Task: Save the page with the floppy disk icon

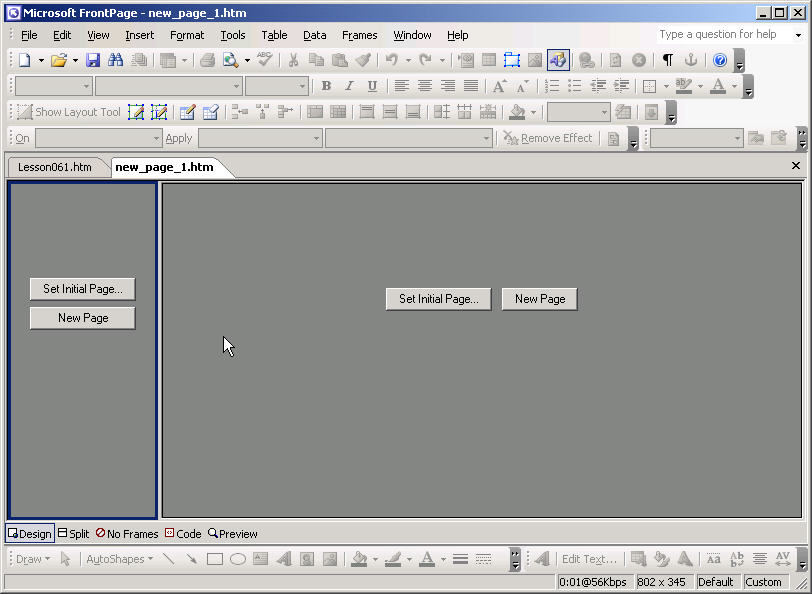Action: (x=93, y=60)
